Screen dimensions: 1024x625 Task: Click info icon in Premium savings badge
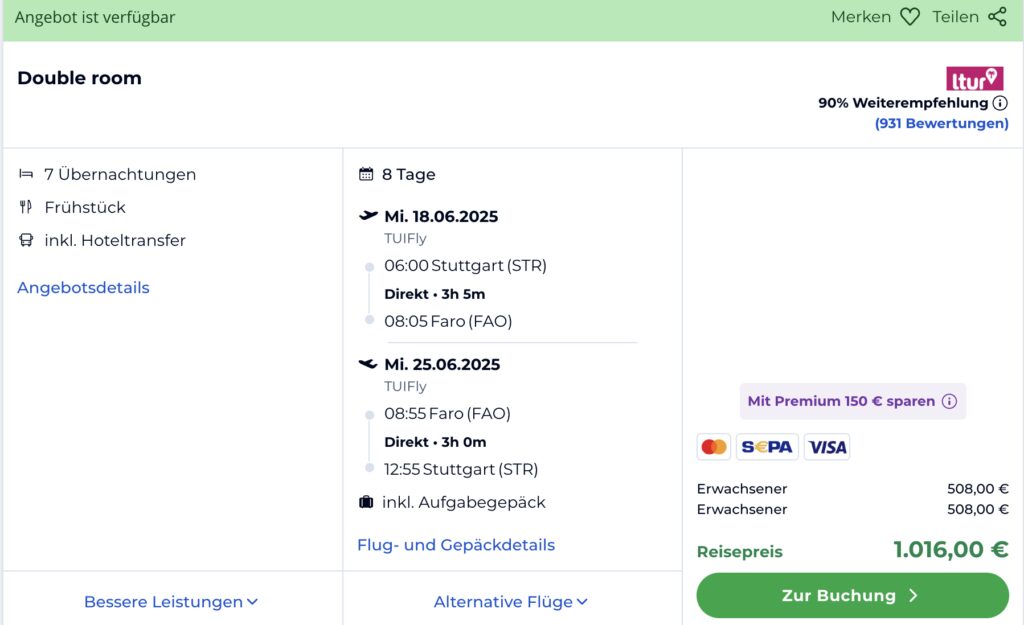(x=949, y=401)
